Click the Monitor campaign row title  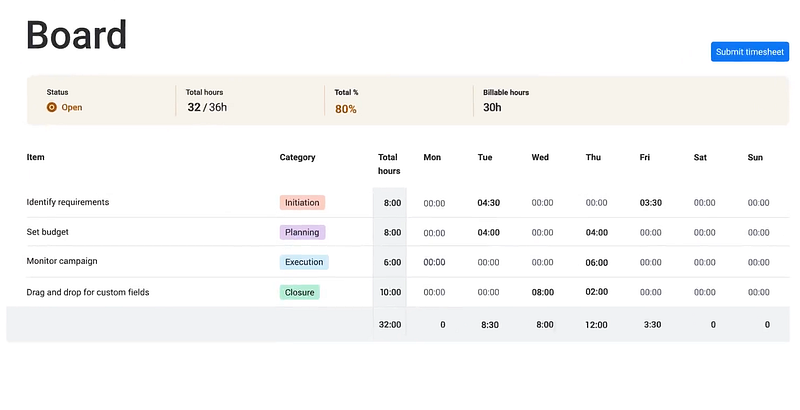point(62,262)
